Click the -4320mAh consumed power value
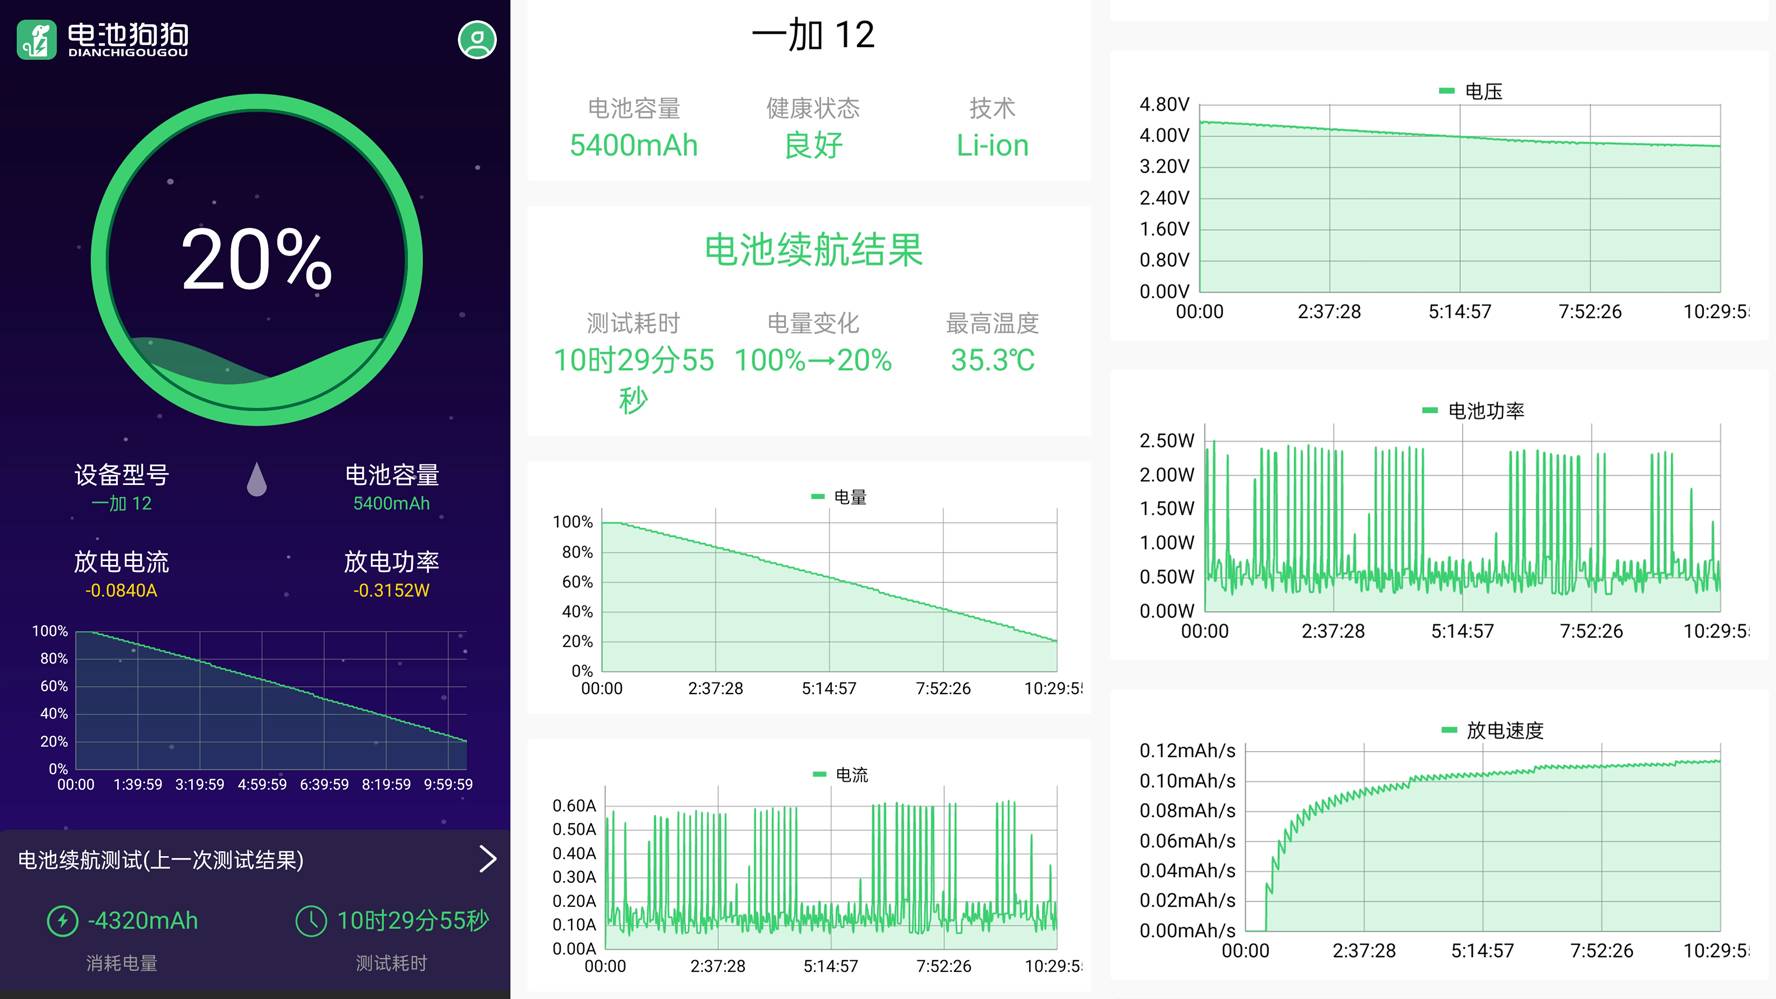 [143, 921]
